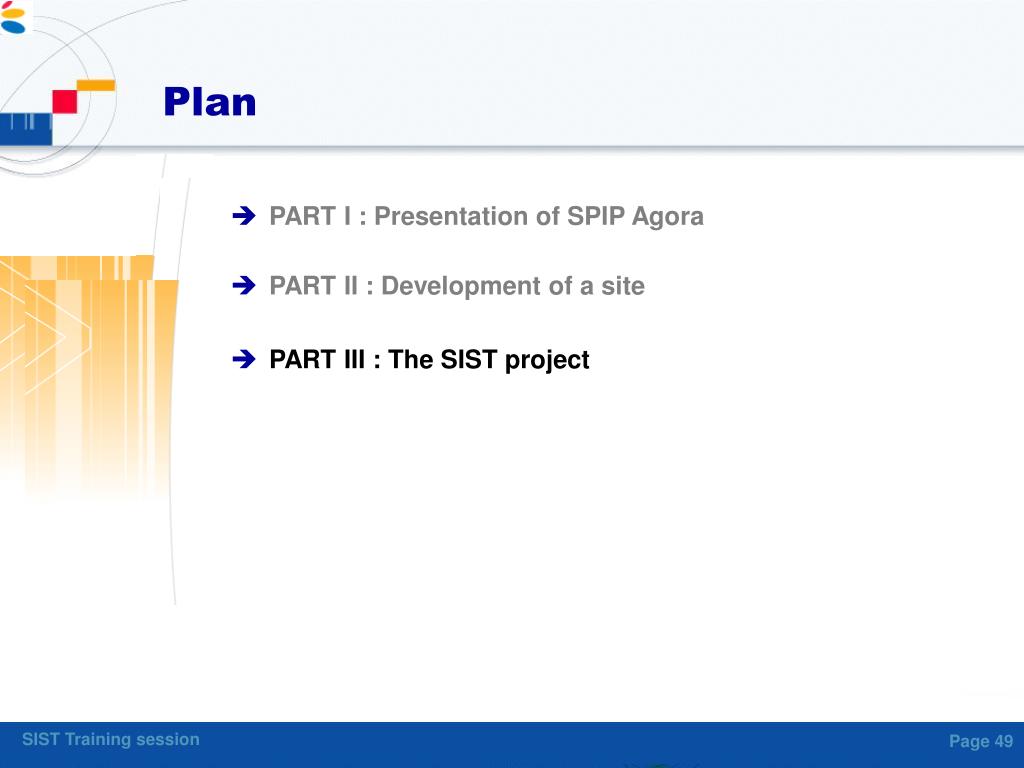
Task: Click the arrow bullet beside PART I
Action: (x=244, y=216)
